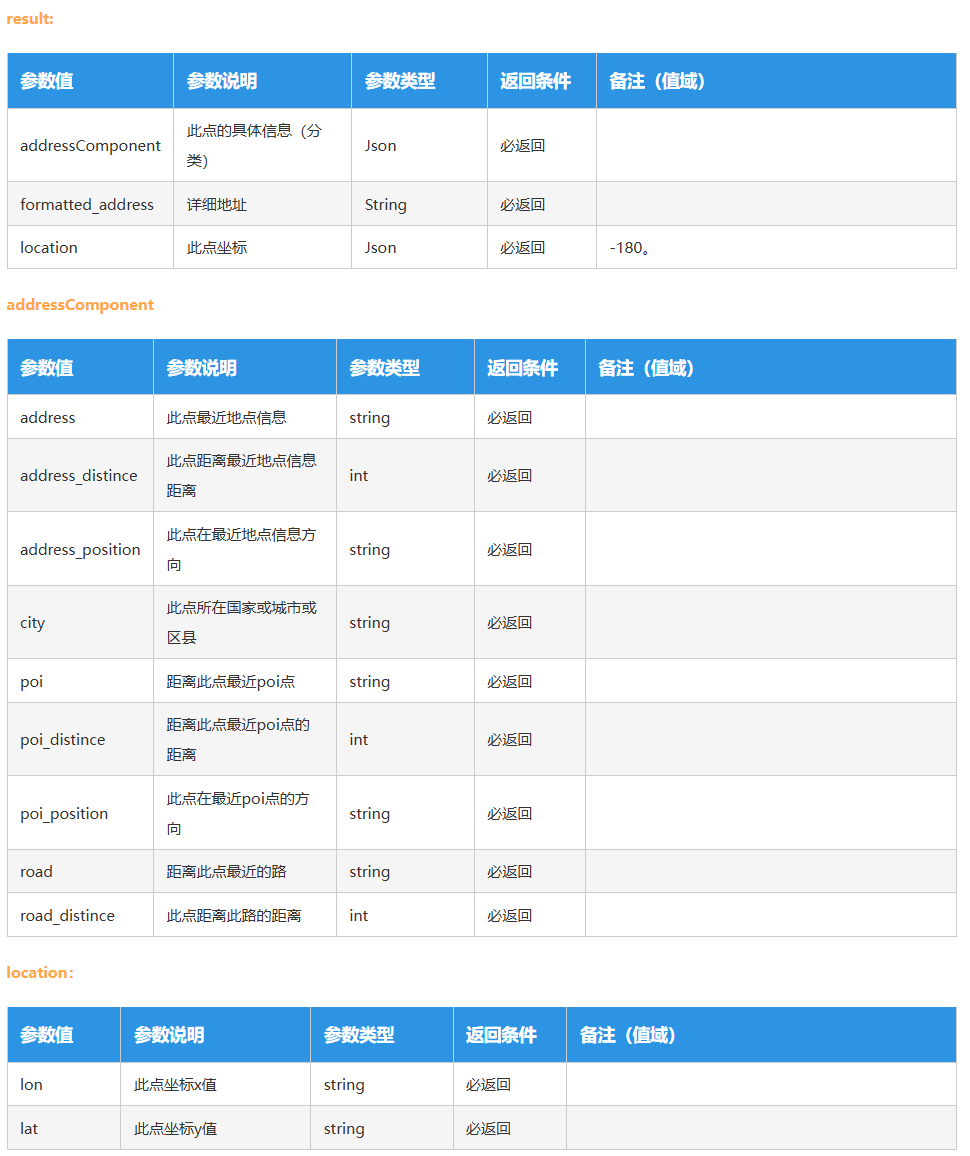Click the 'string' type cell for city
Viewport: 970px width, 1156px height.
[x=405, y=622]
